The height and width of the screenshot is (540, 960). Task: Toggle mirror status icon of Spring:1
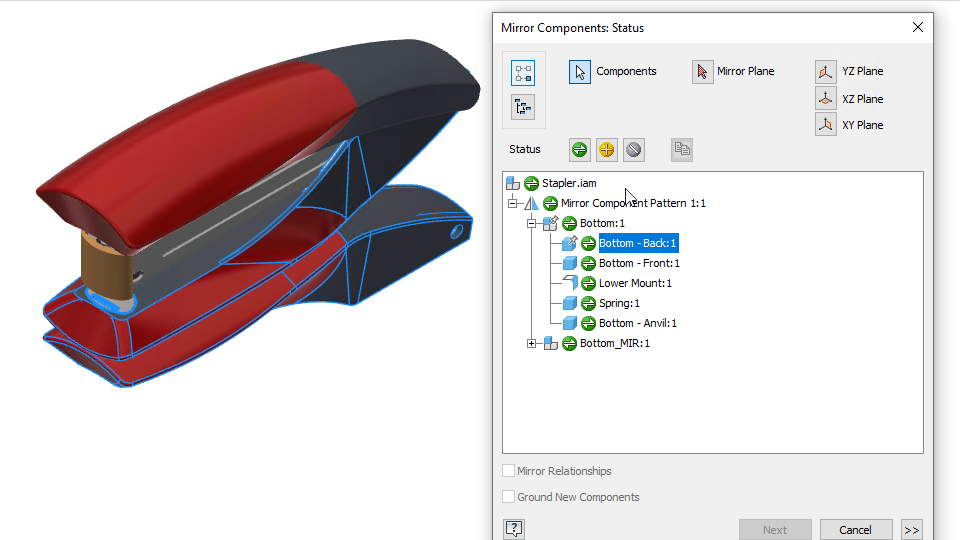(x=588, y=303)
